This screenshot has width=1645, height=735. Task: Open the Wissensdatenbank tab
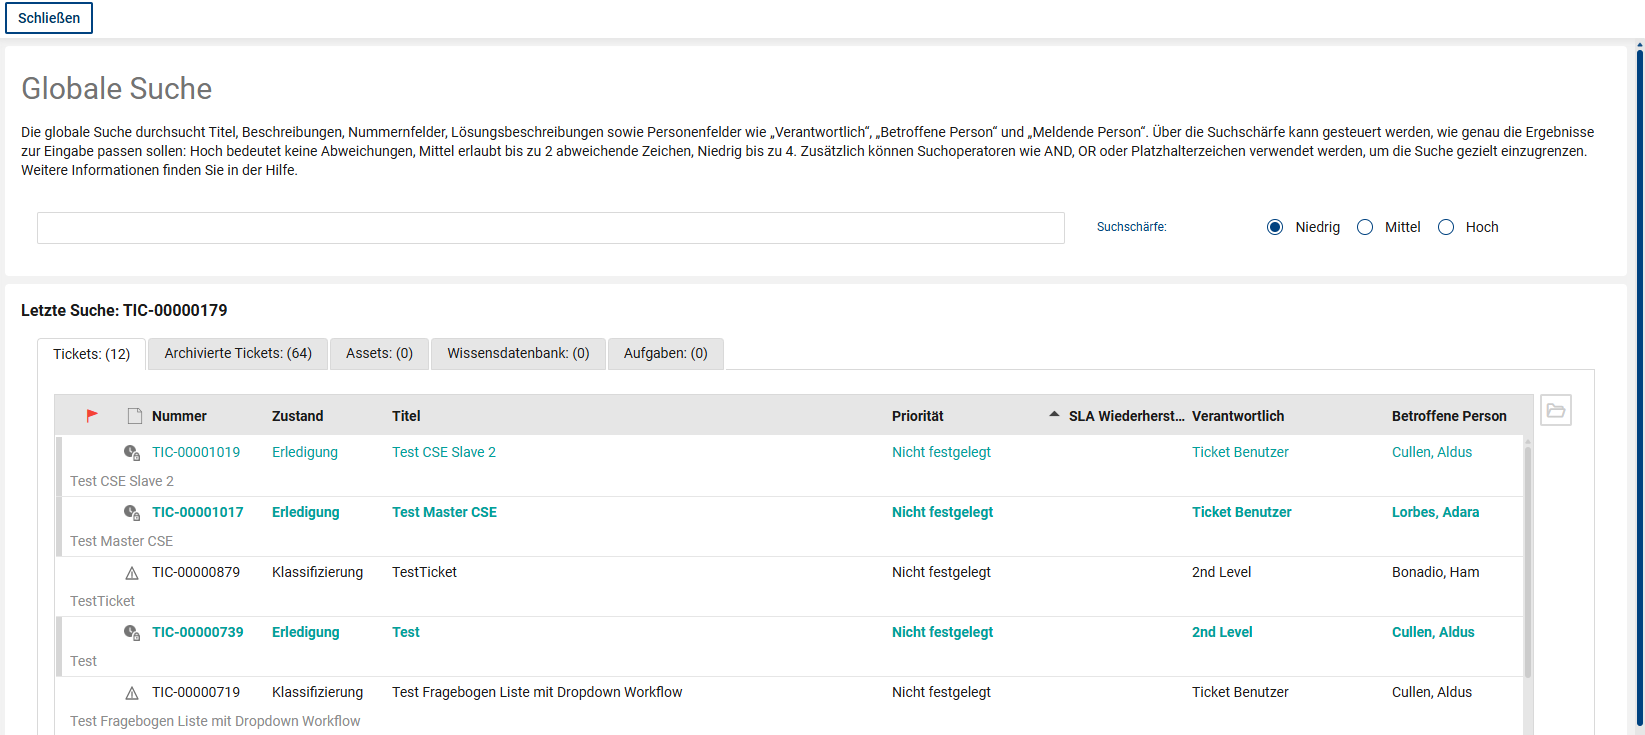[518, 353]
